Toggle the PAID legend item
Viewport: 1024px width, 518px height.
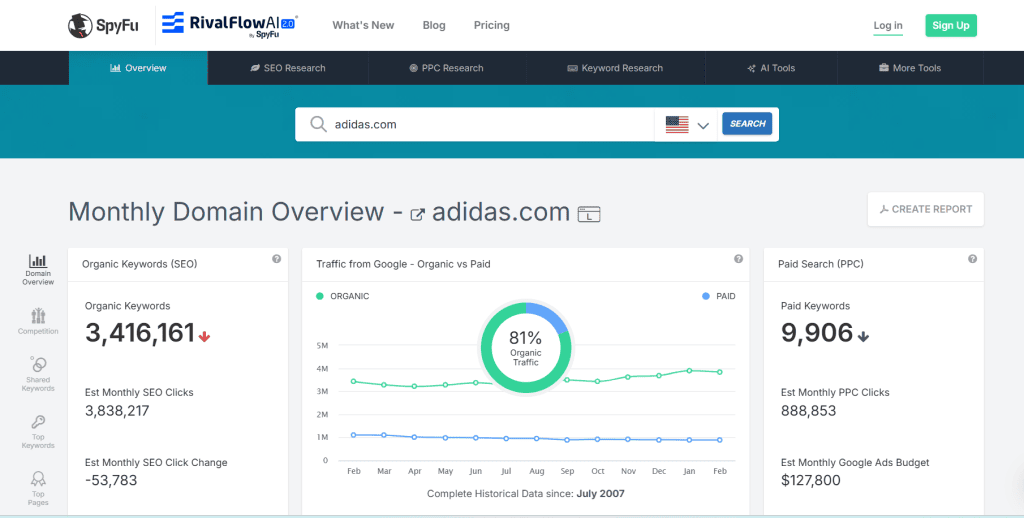tap(718, 296)
